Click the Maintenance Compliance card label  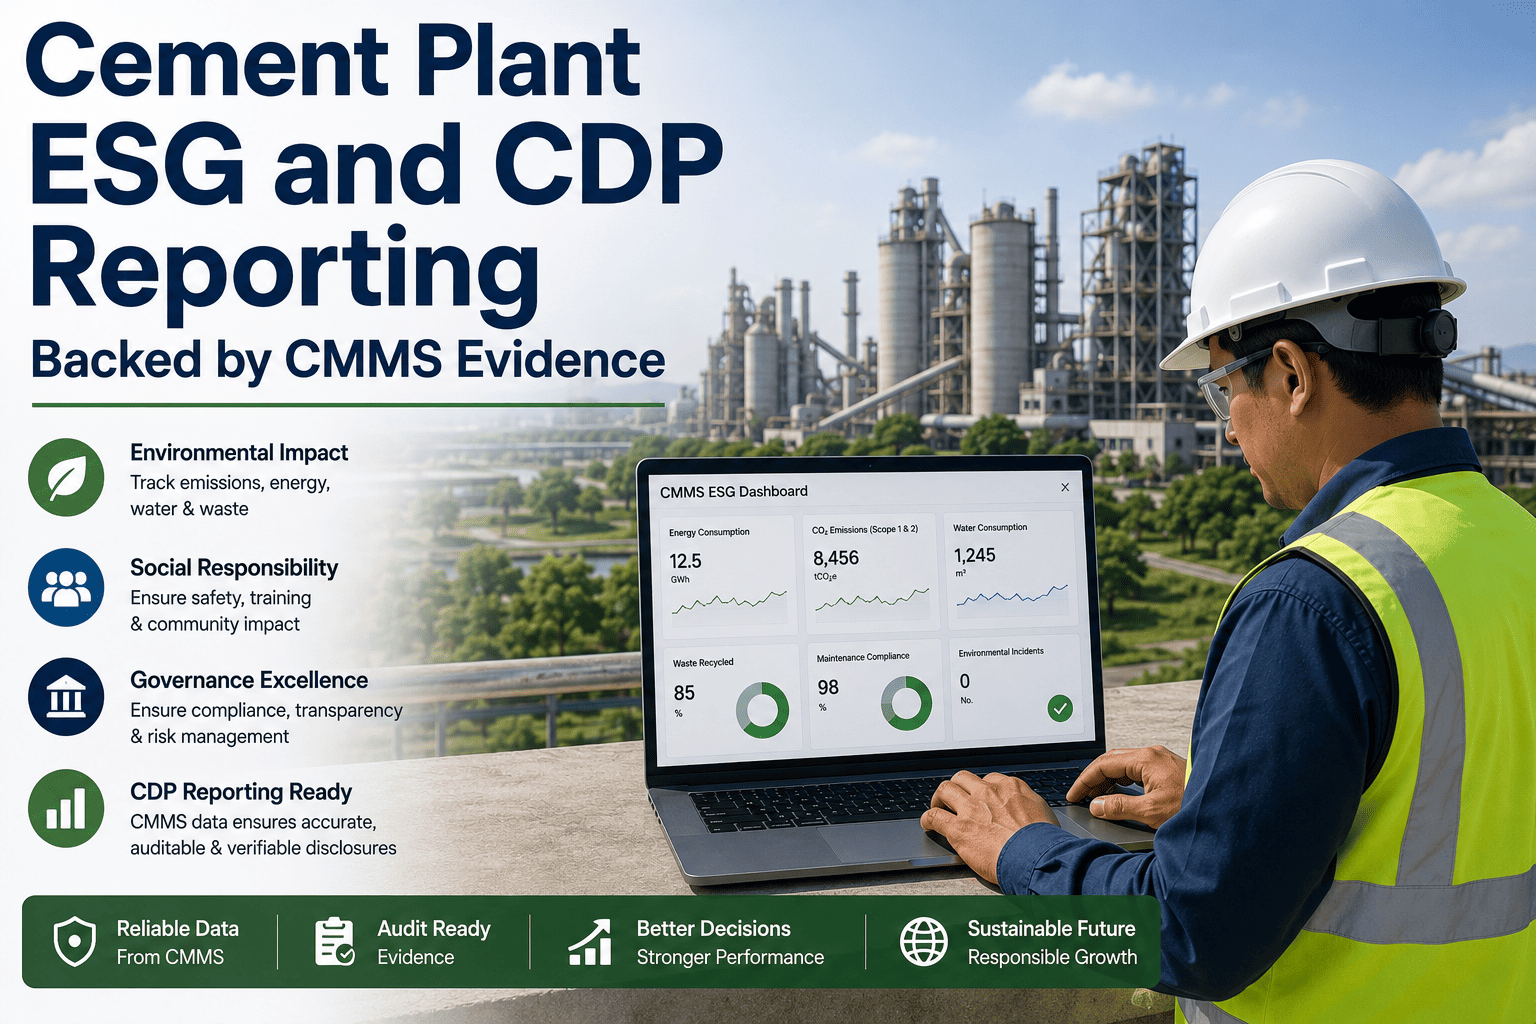point(863,657)
